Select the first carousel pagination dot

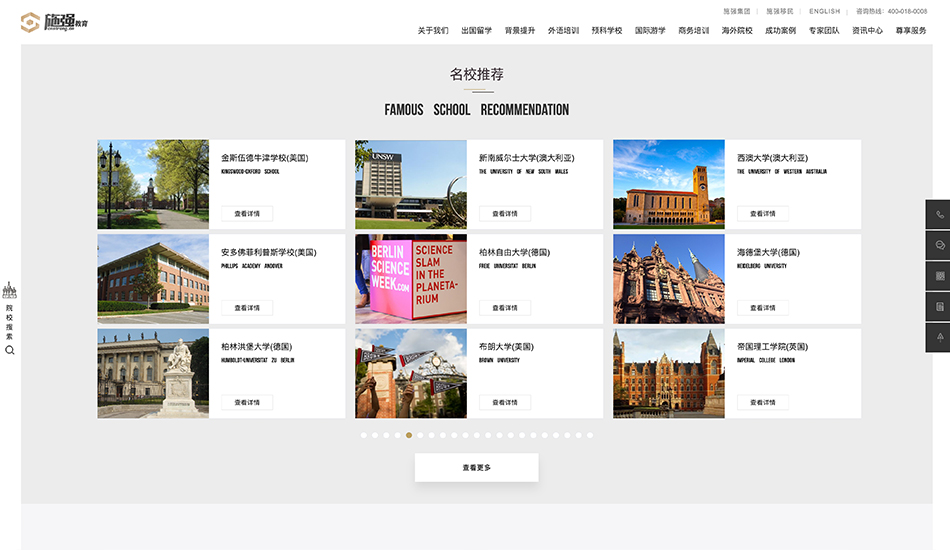pos(363,435)
